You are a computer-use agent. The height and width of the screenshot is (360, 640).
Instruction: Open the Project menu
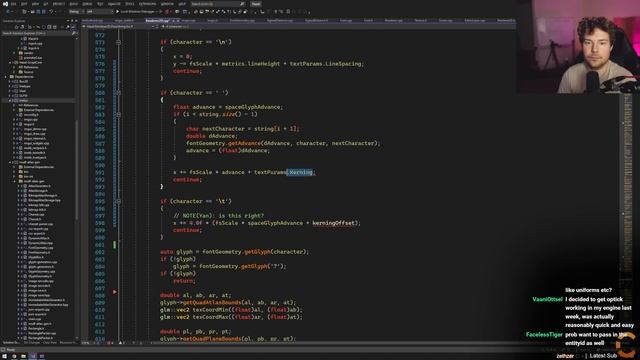(x=58, y=4)
